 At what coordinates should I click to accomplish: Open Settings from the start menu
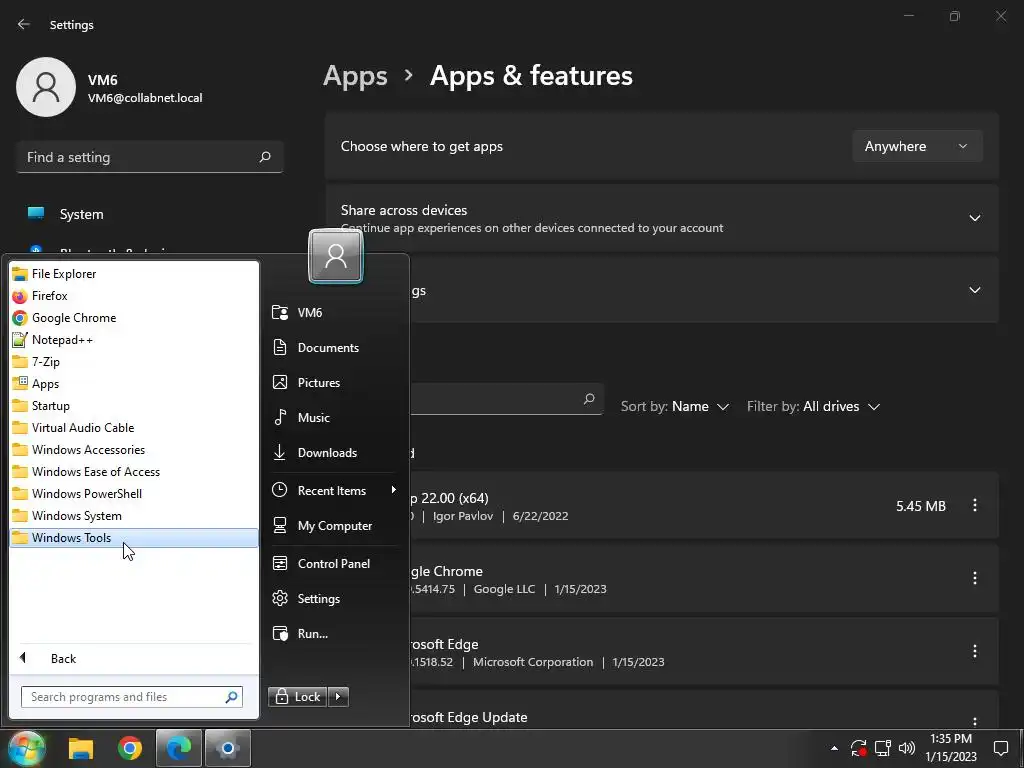[334, 599]
